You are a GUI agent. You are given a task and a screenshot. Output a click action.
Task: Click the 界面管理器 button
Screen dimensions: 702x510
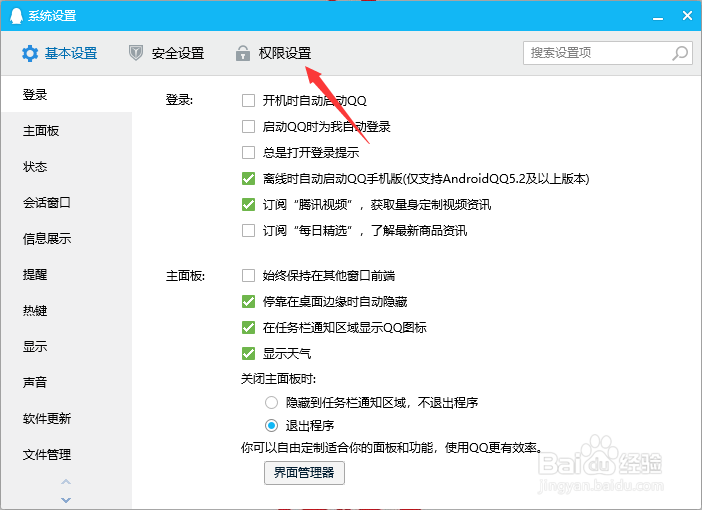tap(304, 473)
